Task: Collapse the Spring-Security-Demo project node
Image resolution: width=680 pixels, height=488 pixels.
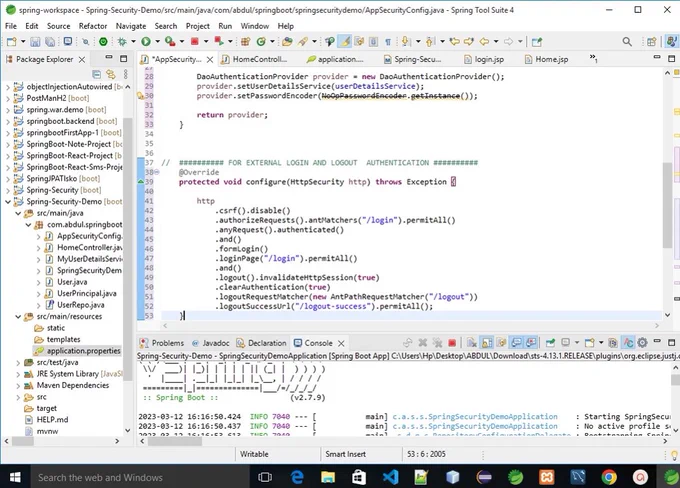Action: tap(8, 202)
